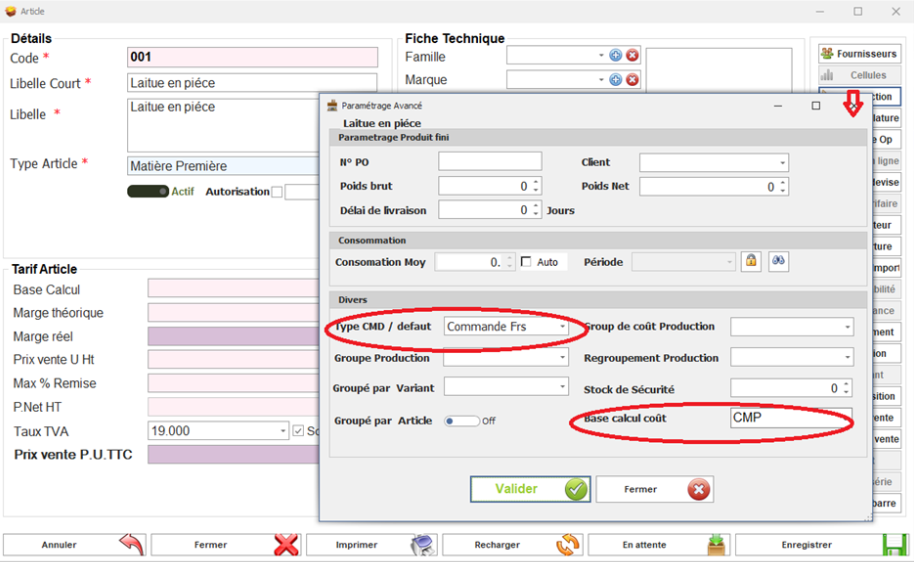The height and width of the screenshot is (562, 914).
Task: Click the lock icon next to Période
Action: (x=751, y=261)
